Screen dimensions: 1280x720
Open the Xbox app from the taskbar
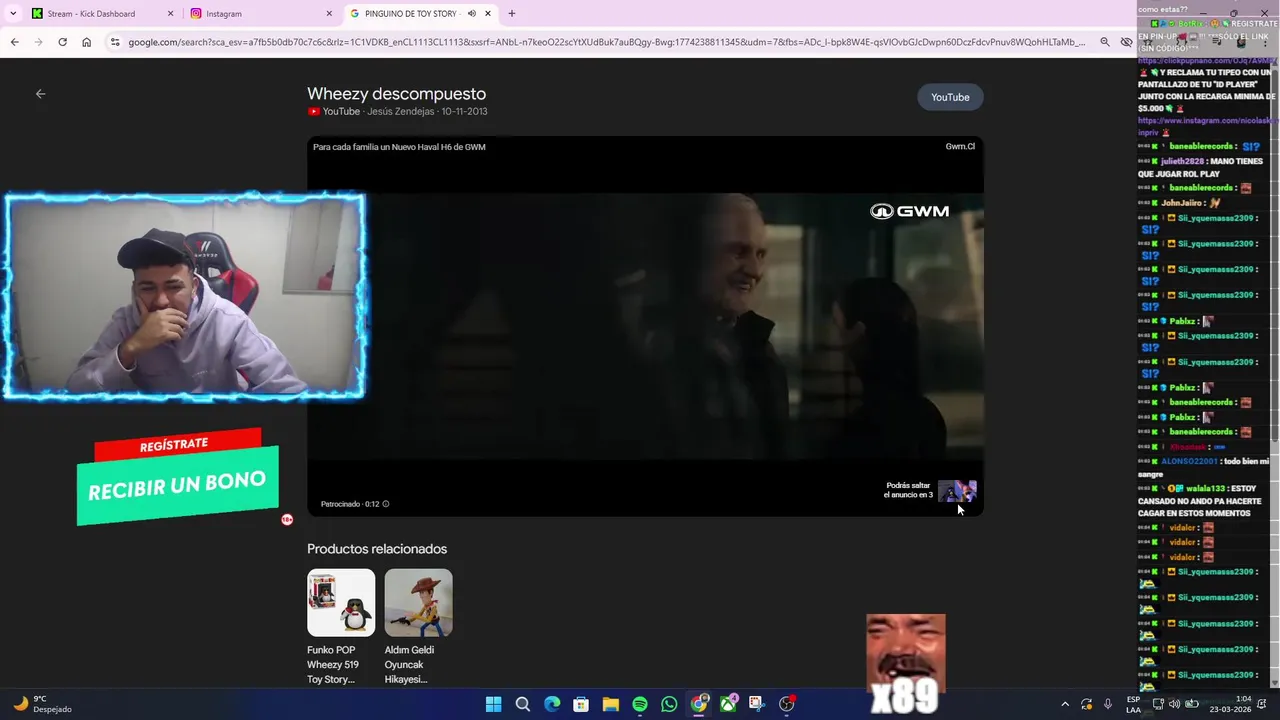[x=728, y=704]
